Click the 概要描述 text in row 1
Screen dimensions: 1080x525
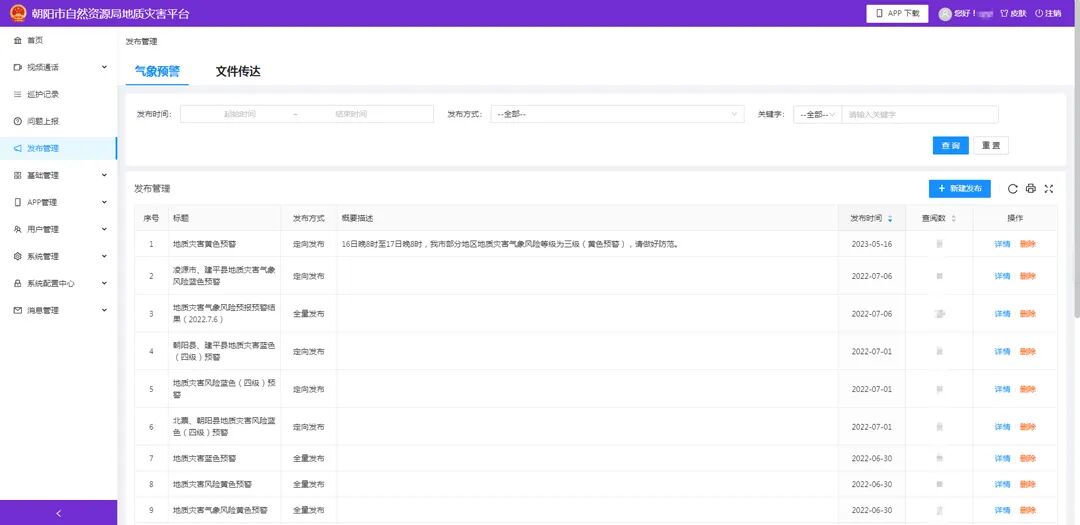[510, 244]
